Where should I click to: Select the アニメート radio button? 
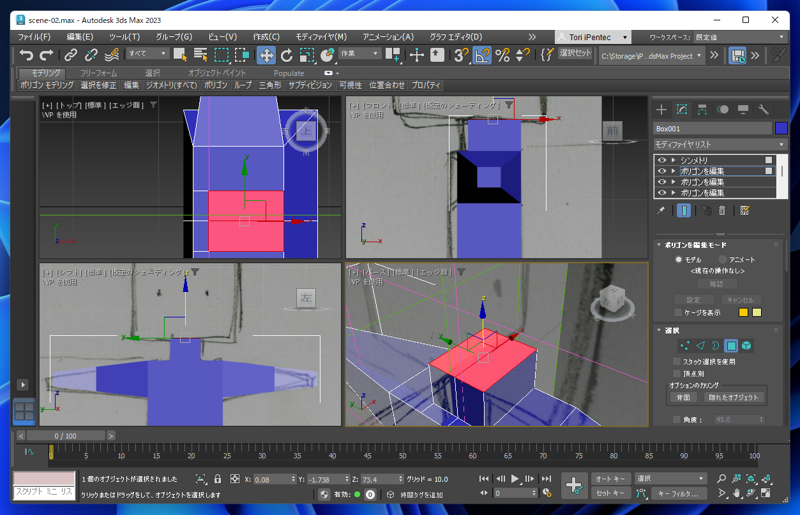pos(722,259)
